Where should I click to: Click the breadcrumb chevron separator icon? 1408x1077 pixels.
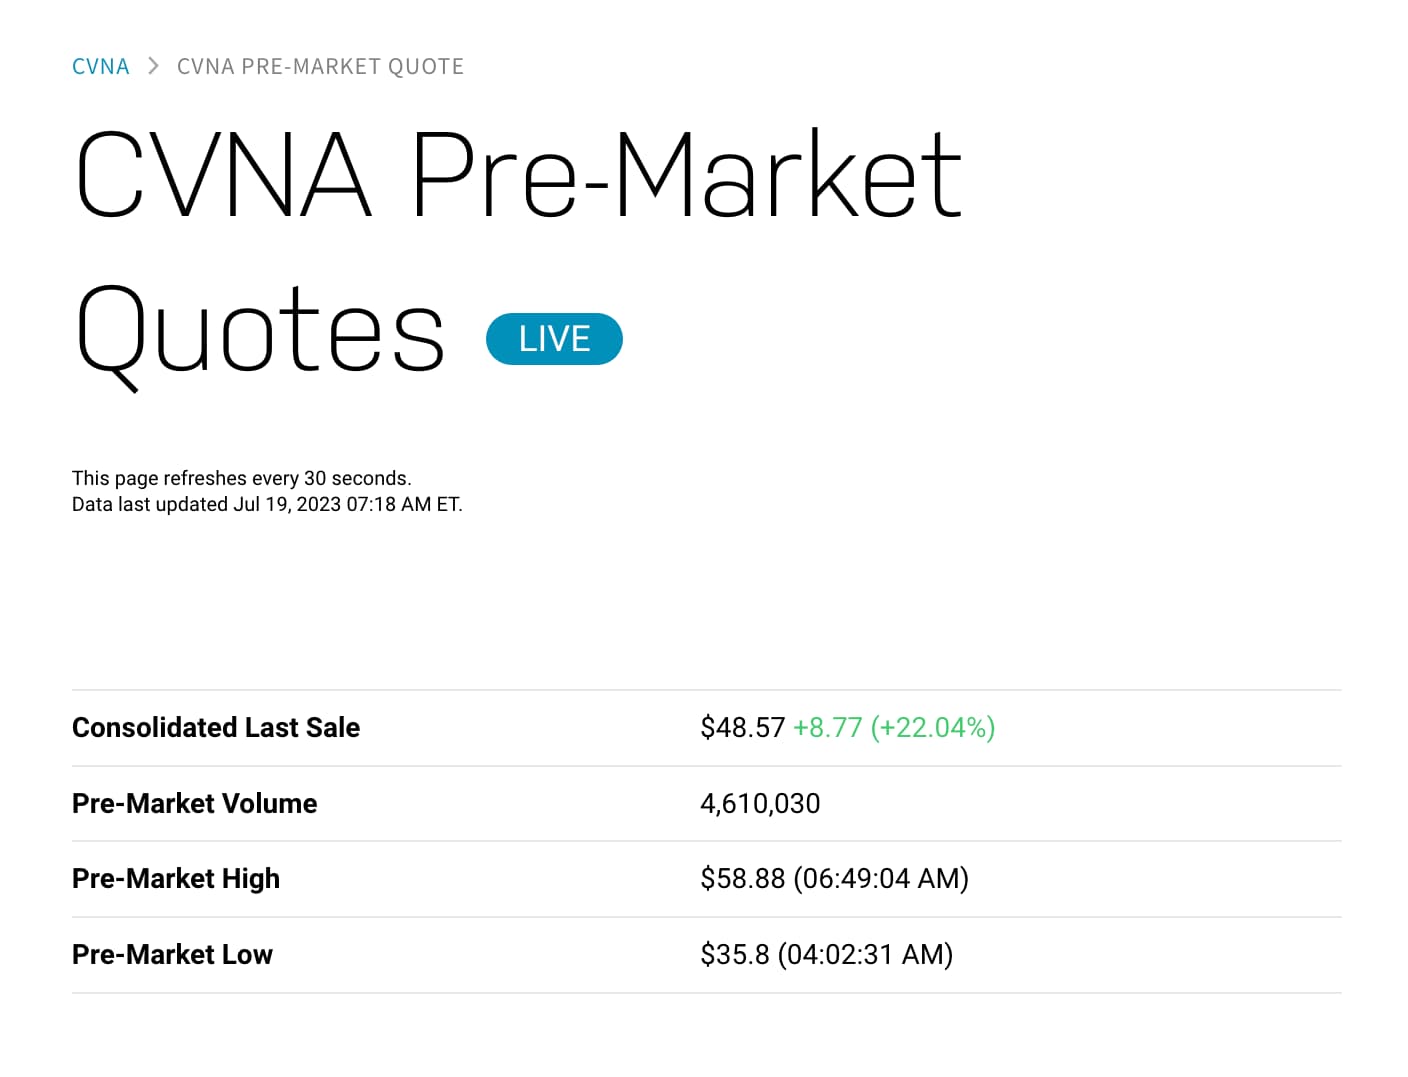(x=153, y=66)
